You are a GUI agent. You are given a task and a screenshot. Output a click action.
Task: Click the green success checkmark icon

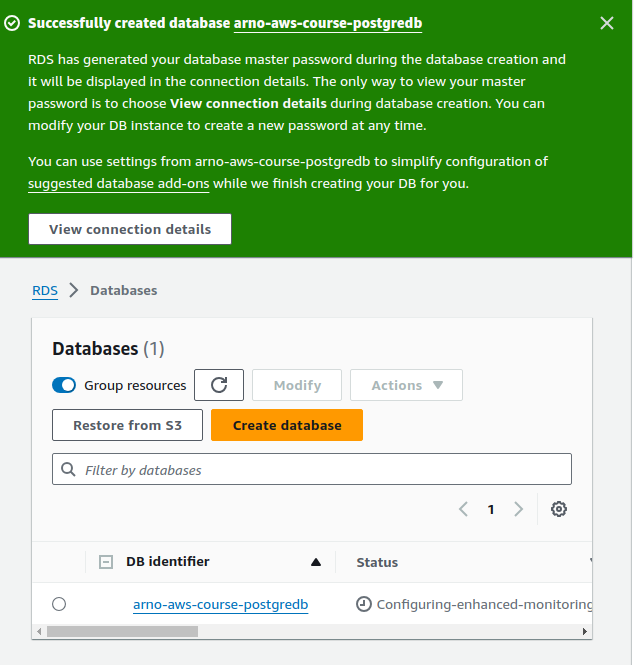click(x=12, y=23)
